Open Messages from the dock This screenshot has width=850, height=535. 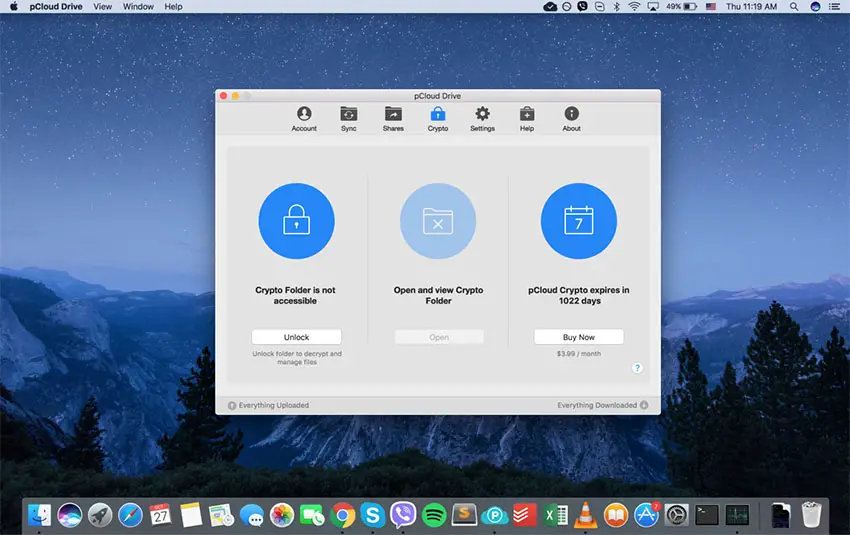coord(252,515)
